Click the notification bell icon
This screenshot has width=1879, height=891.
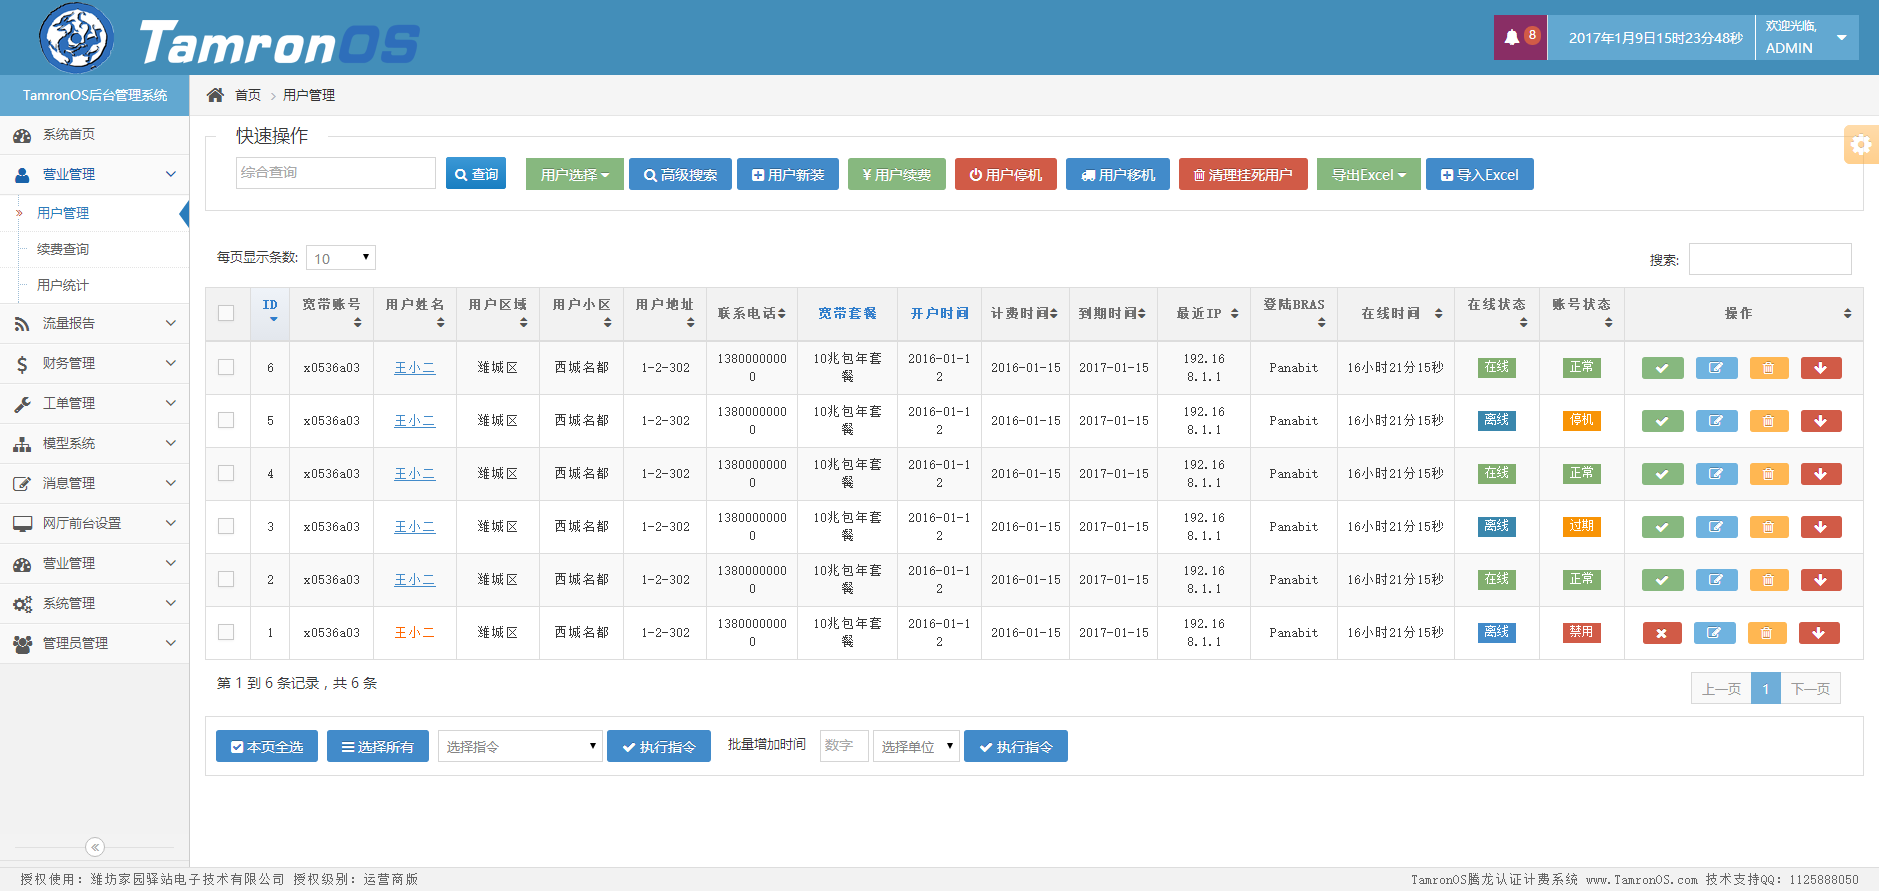(x=1512, y=38)
